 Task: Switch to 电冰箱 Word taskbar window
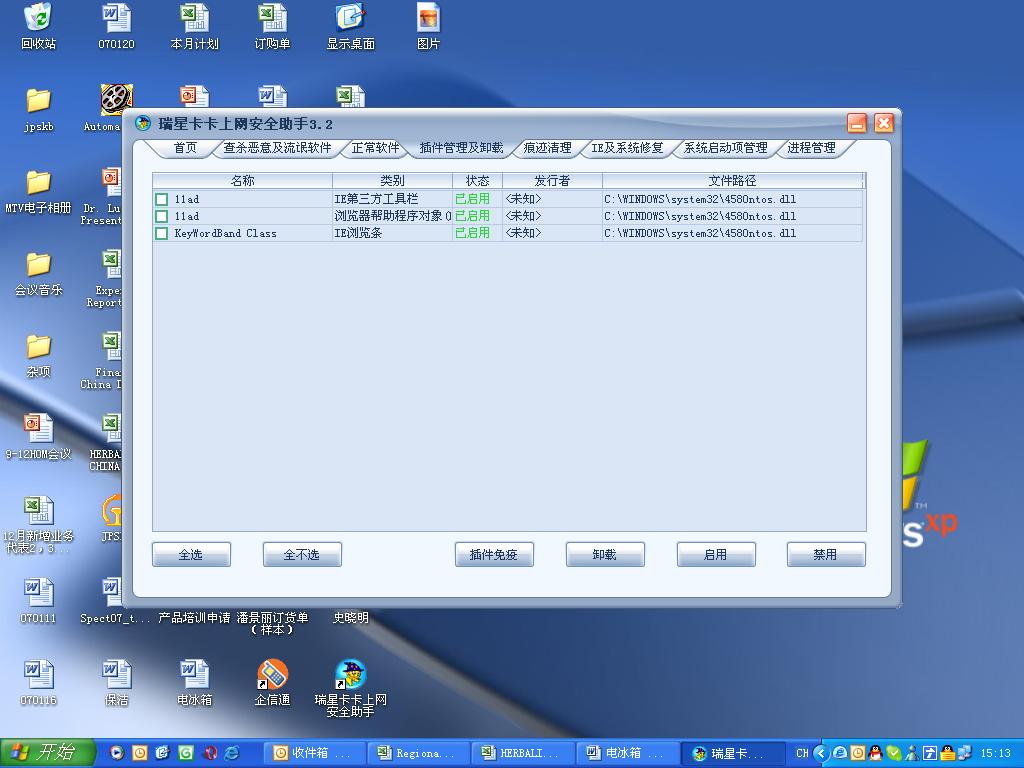pos(628,753)
